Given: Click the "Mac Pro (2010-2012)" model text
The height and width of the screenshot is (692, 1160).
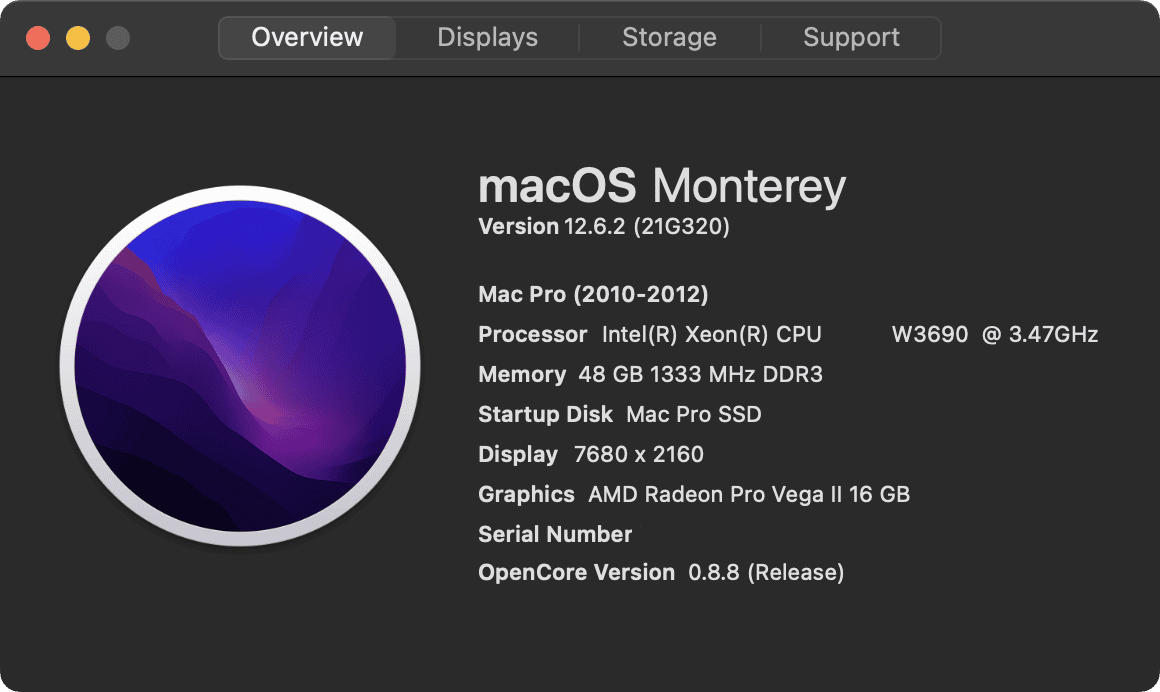Looking at the screenshot, I should tap(593, 295).
